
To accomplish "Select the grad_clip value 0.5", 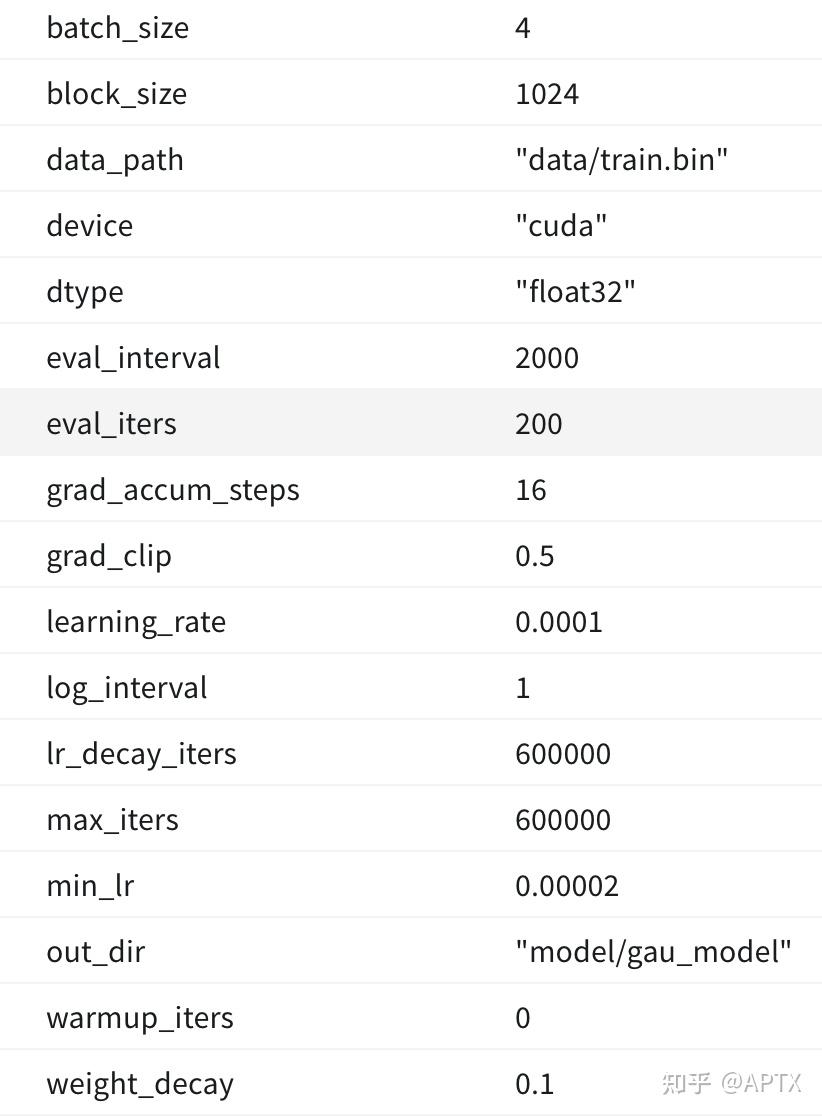I will pos(534,556).
